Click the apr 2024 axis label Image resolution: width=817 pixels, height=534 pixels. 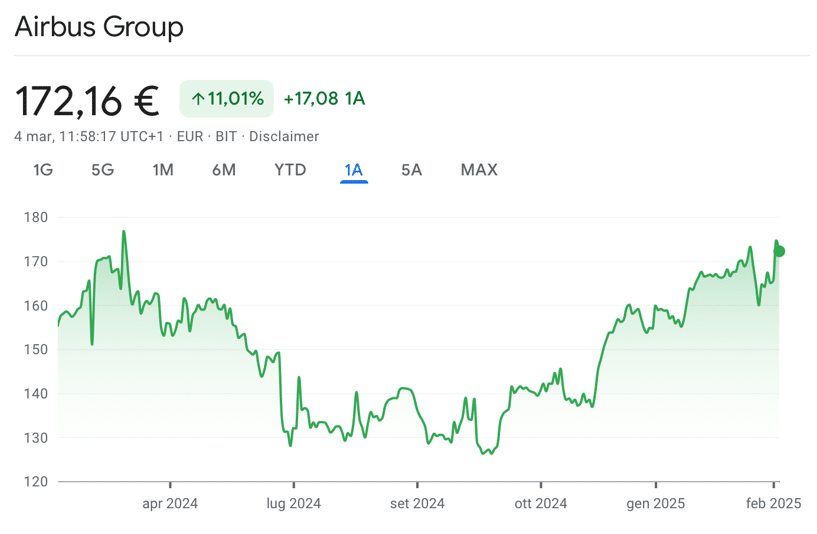[170, 504]
